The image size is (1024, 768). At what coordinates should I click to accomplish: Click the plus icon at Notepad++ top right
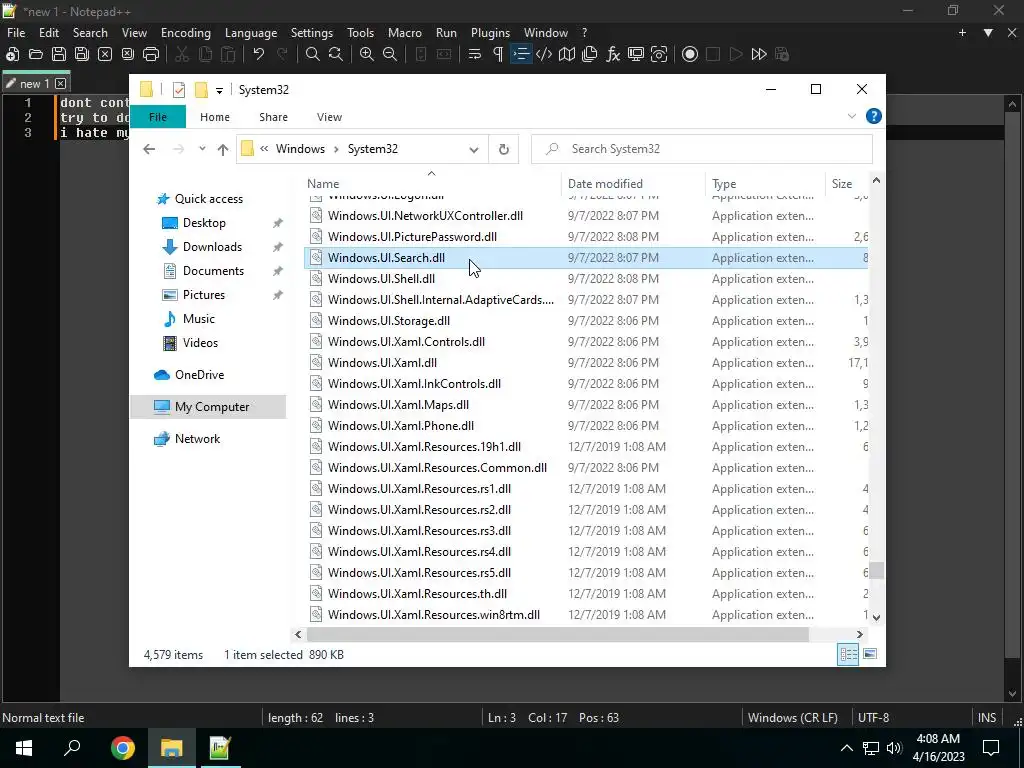[962, 33]
